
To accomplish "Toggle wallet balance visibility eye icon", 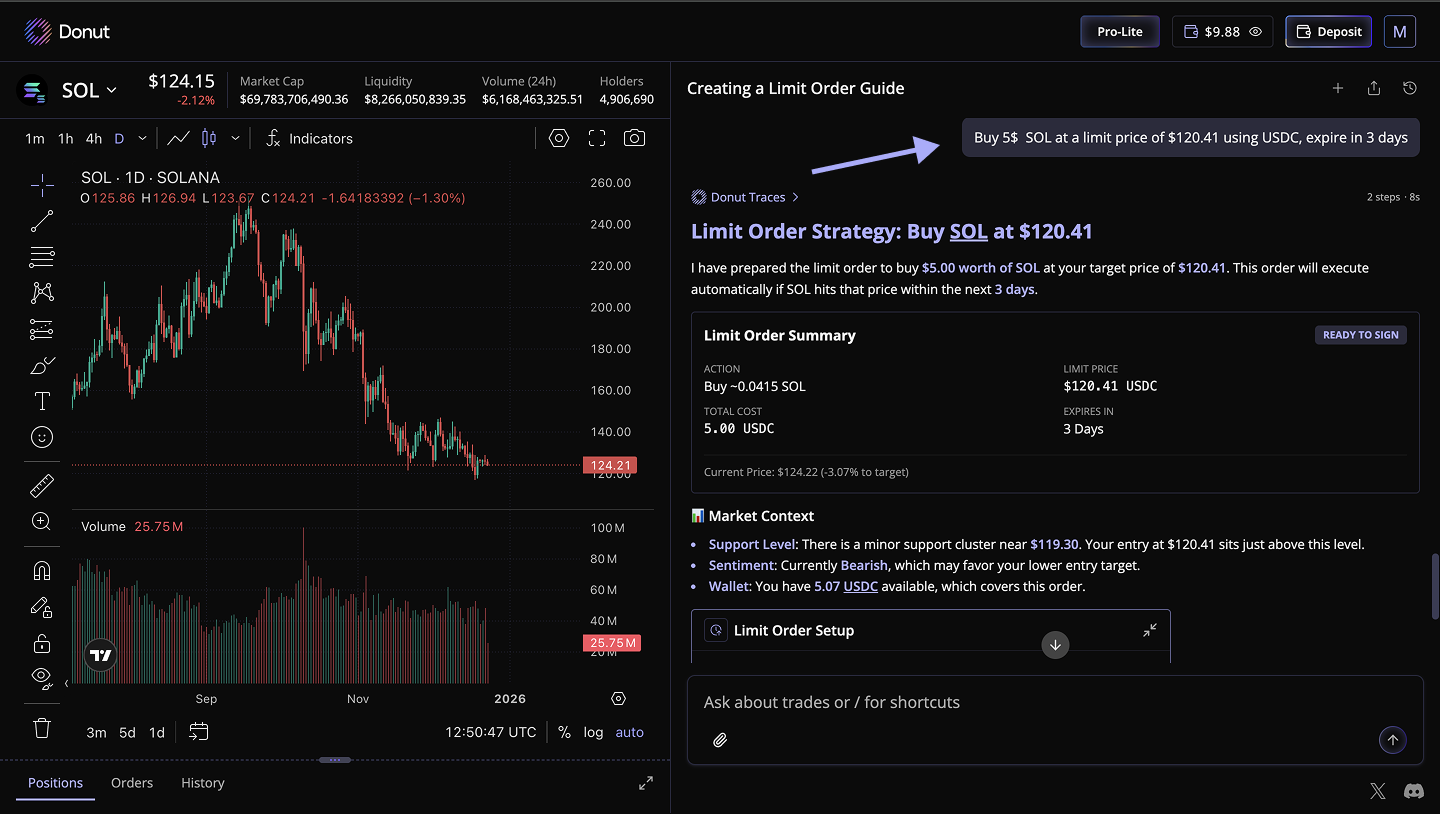I will click(1256, 32).
